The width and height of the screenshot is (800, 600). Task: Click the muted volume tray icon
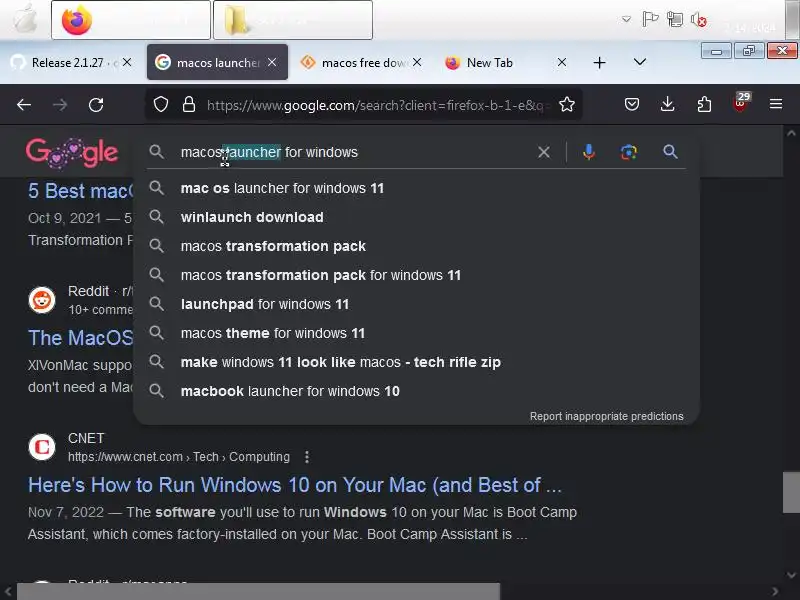point(698,19)
